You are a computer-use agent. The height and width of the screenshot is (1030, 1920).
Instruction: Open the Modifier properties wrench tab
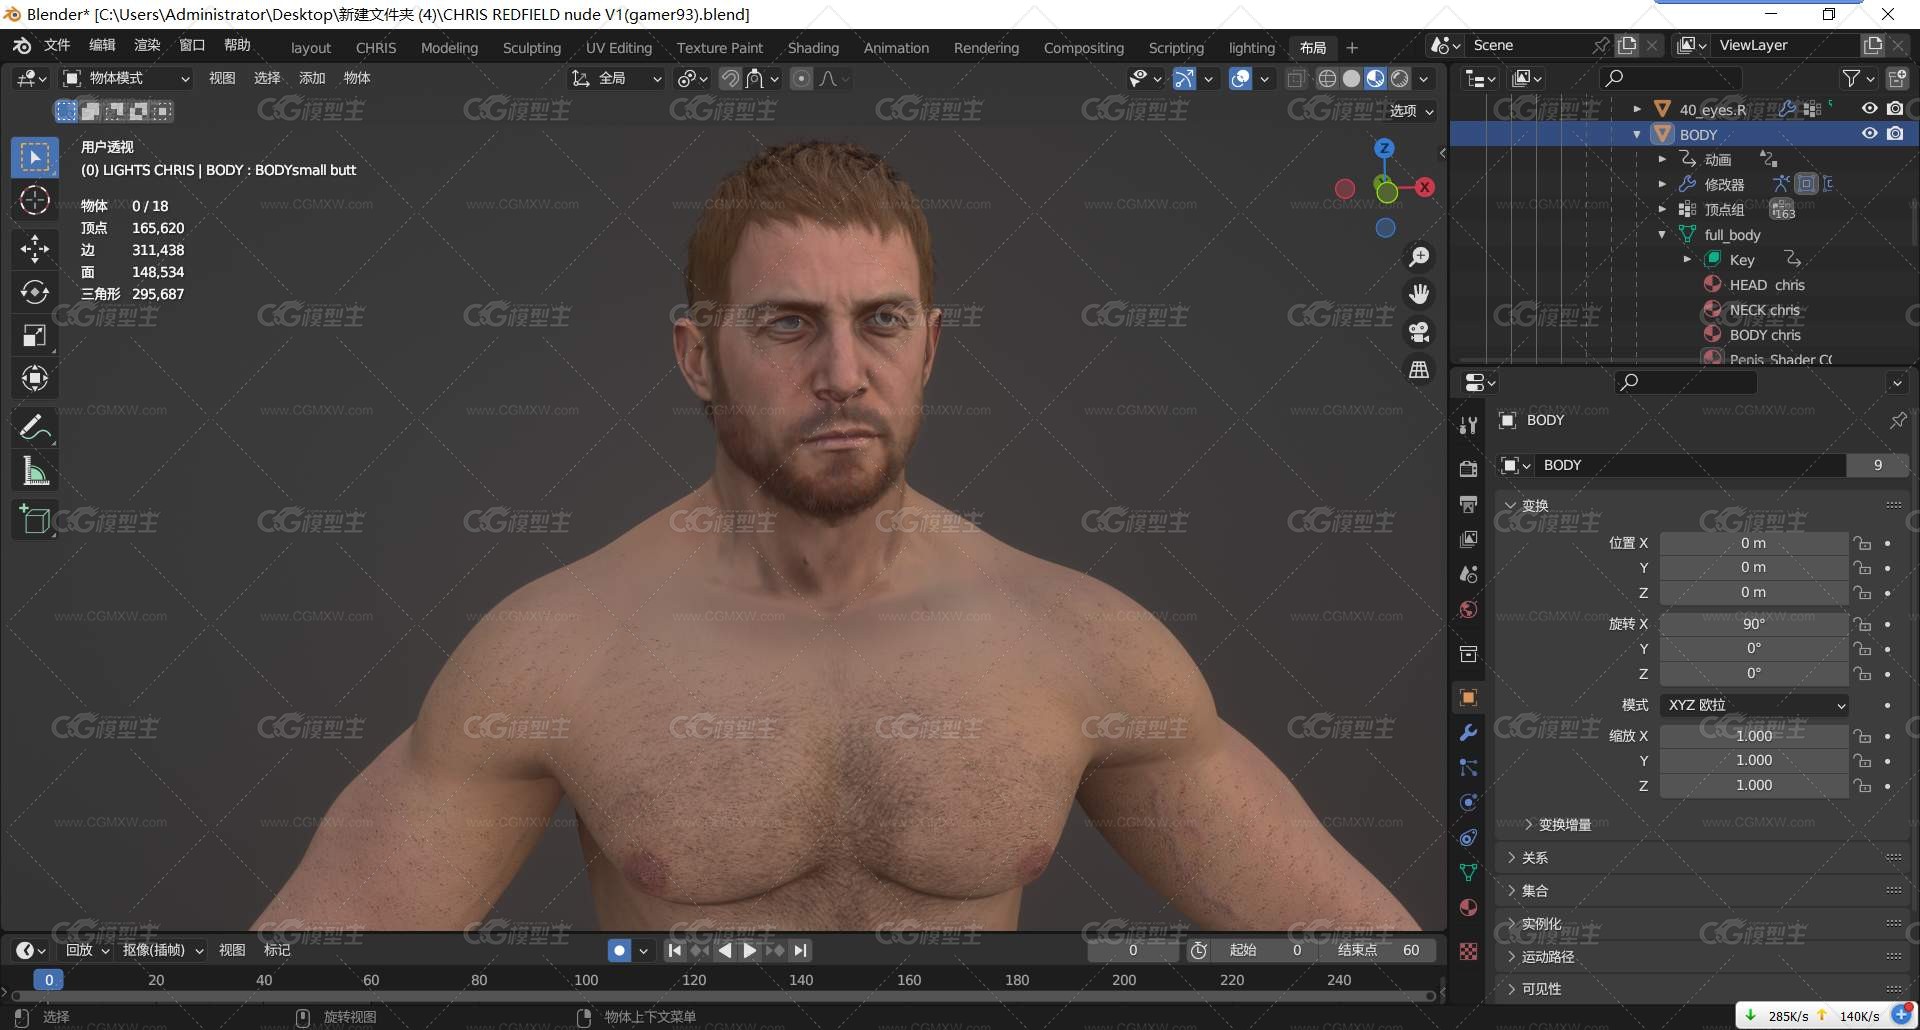pos(1468,732)
